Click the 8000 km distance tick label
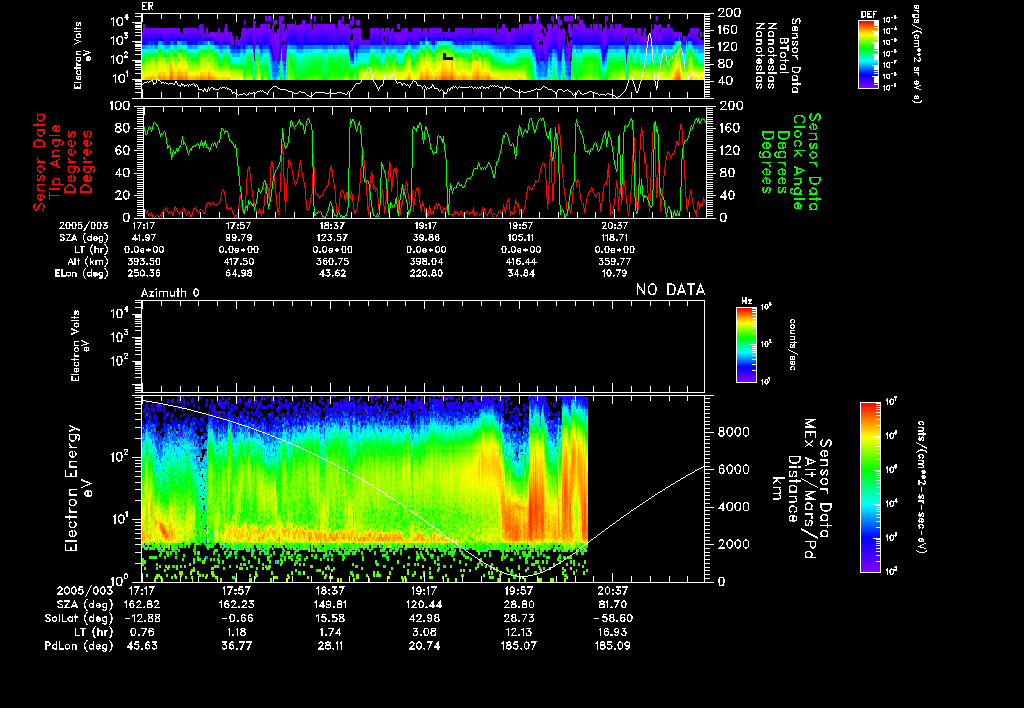 coord(733,432)
